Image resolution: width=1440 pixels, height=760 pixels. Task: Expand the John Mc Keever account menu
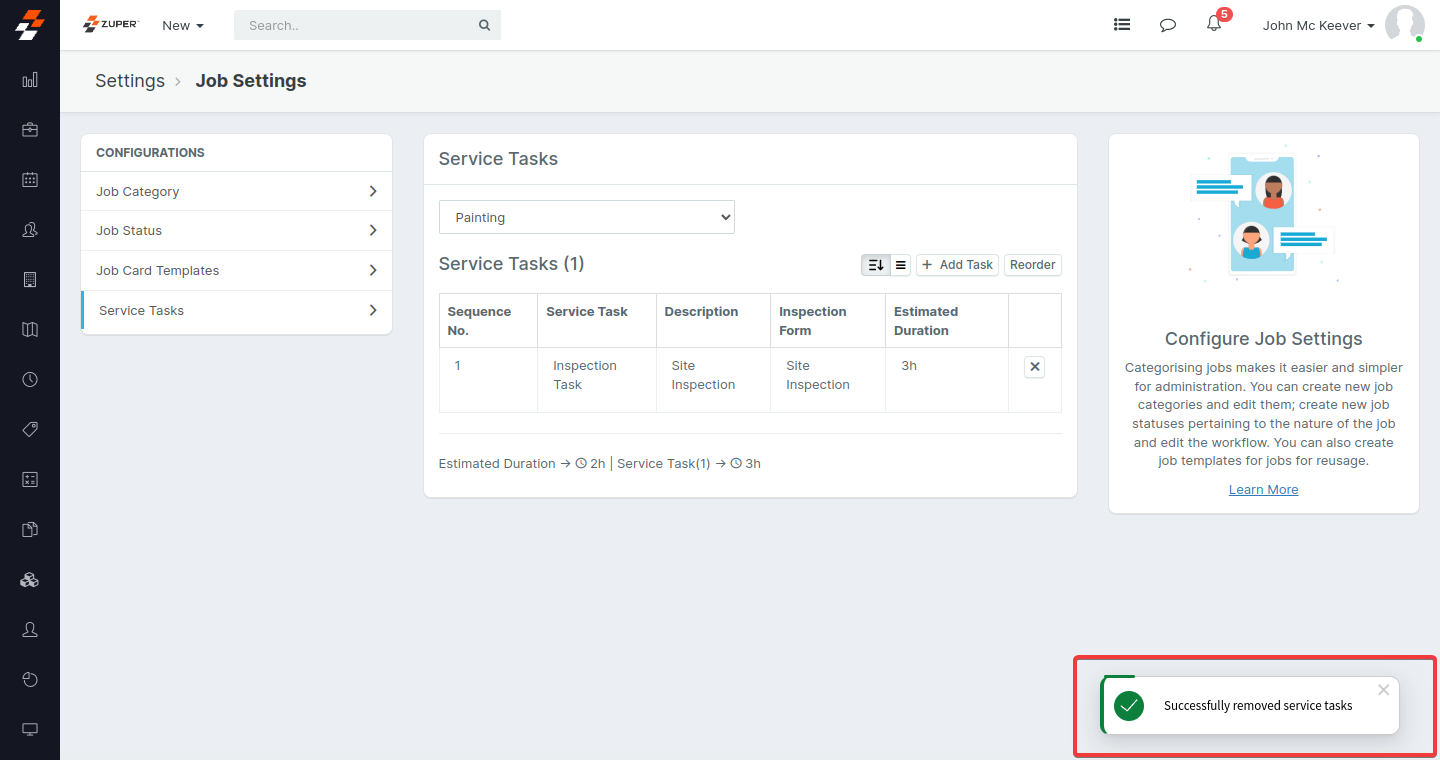pos(1318,26)
